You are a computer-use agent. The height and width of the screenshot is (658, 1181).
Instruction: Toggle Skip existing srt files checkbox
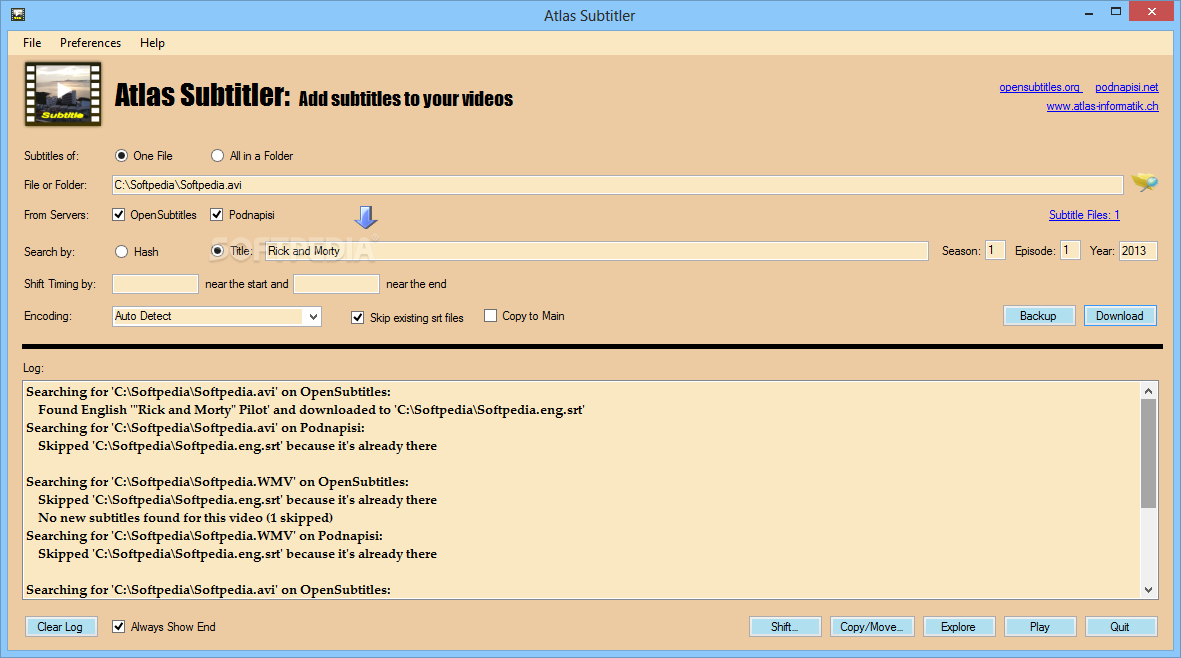(x=358, y=318)
